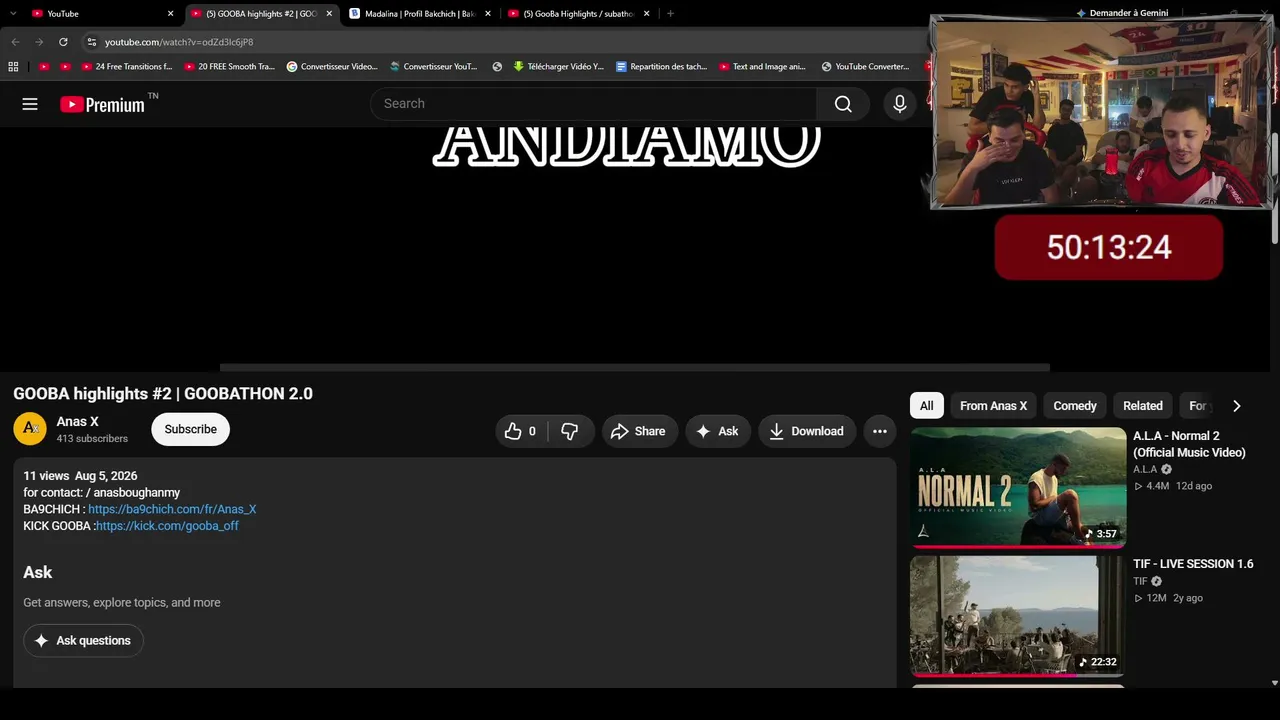This screenshot has height=720, width=1280.
Task: Click the page vertical scrollbar
Action: pyautogui.click(x=1274, y=187)
